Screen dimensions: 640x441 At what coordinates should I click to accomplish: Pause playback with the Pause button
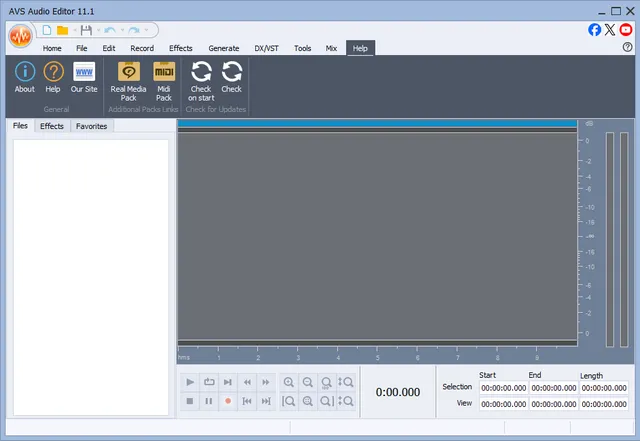(x=209, y=401)
